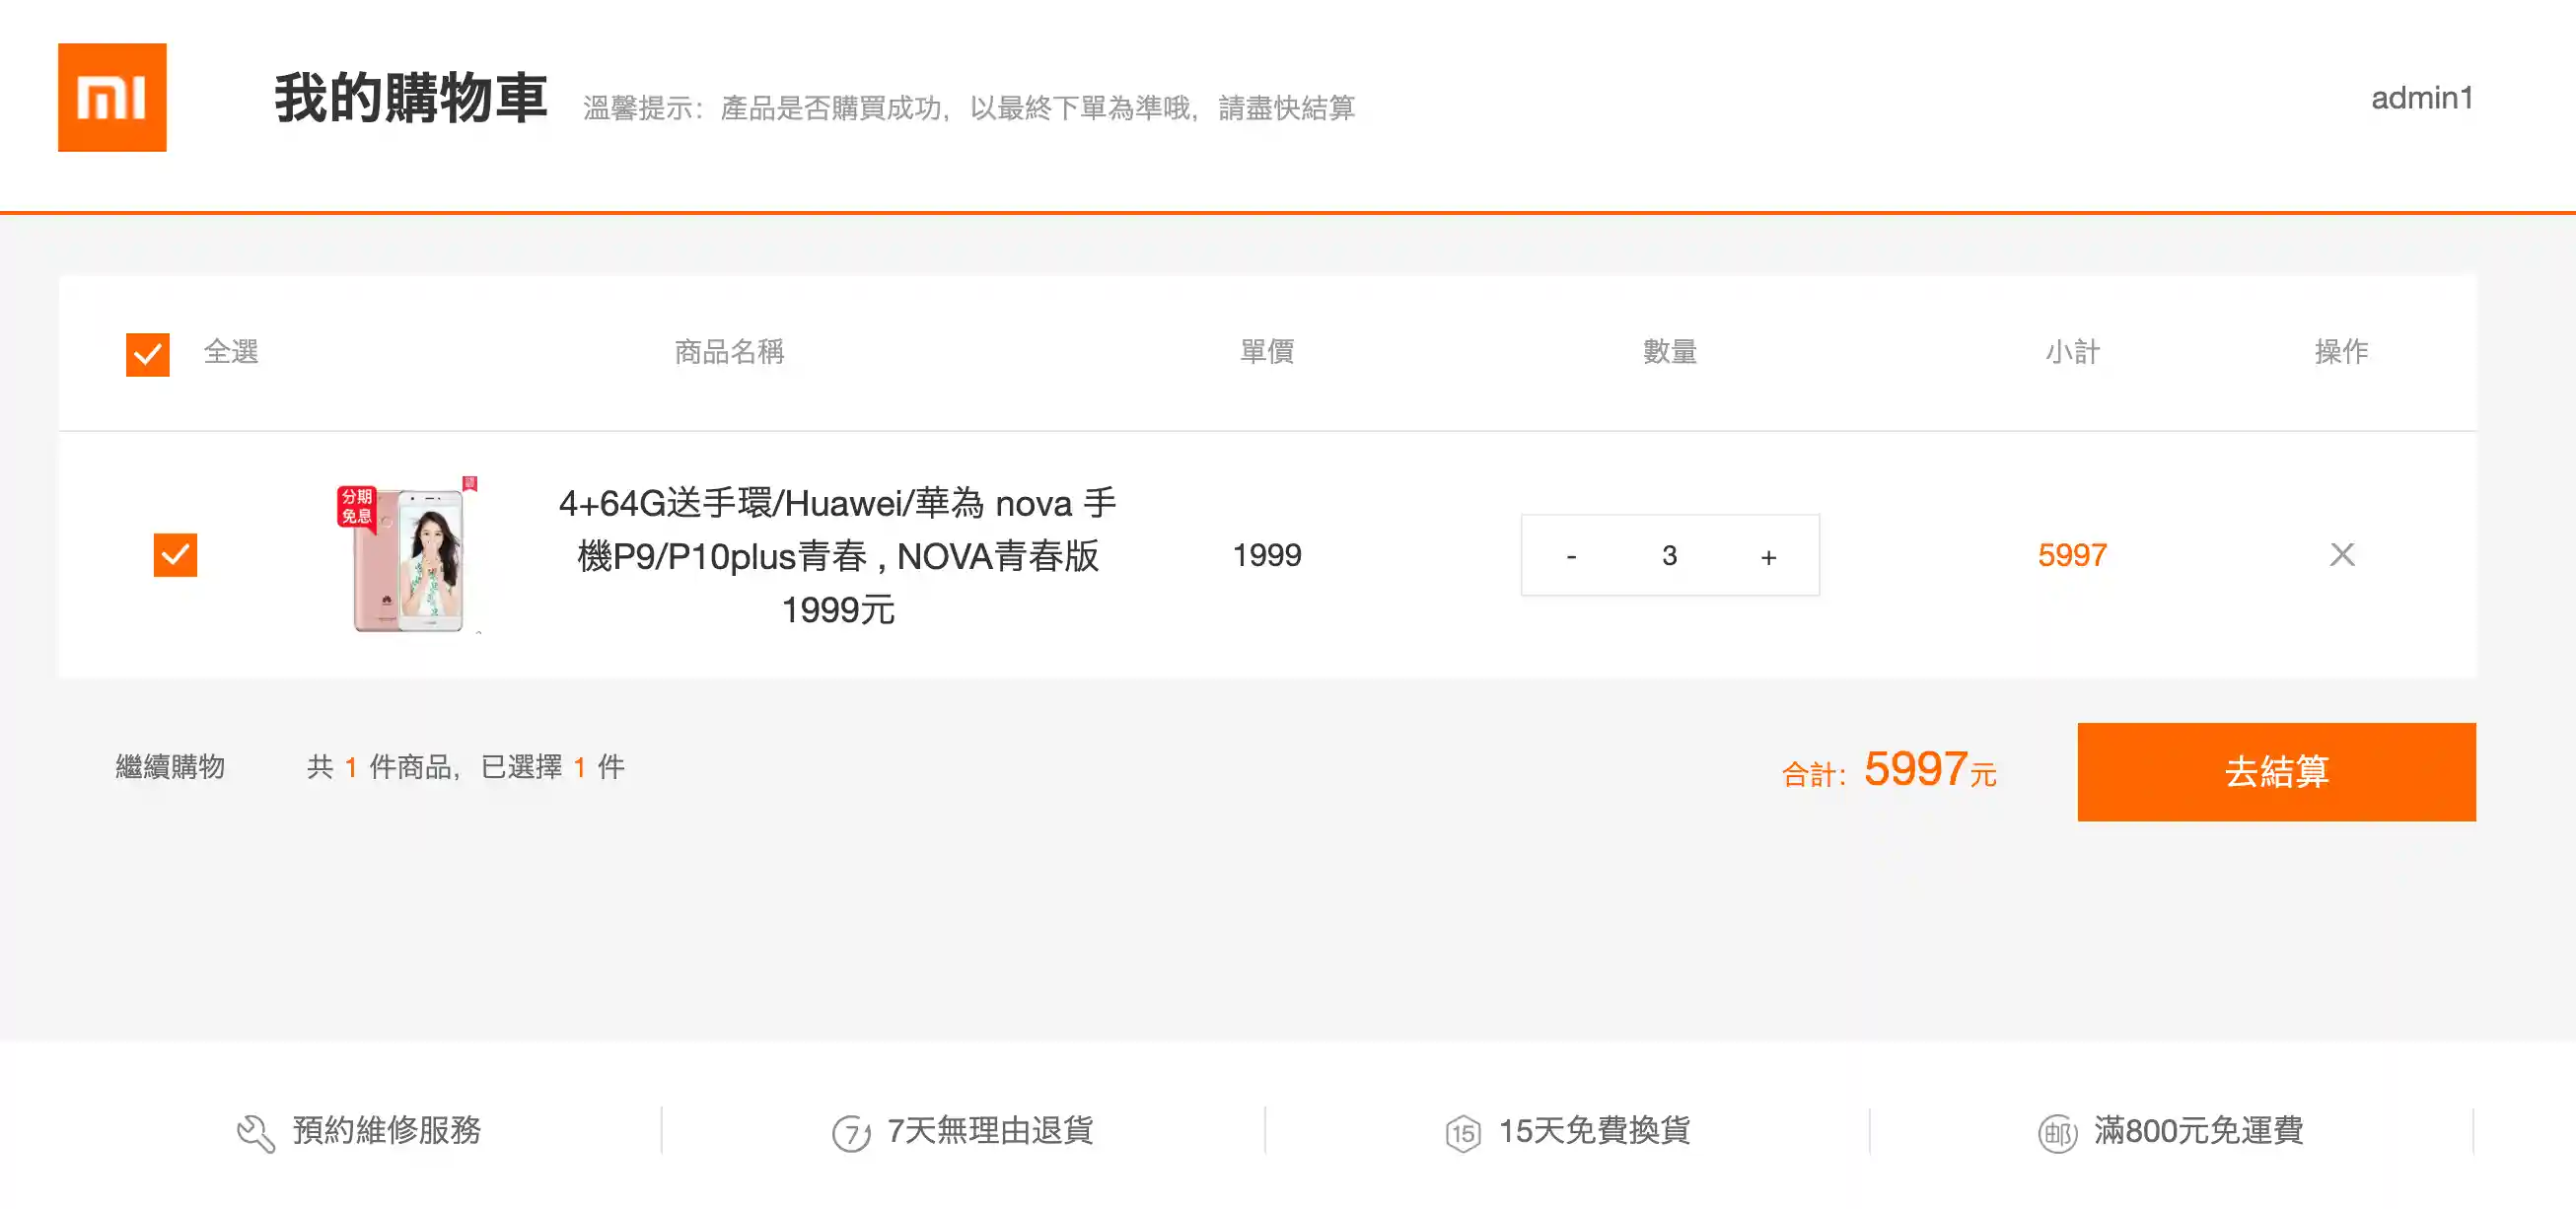Screen dimensions: 2576x1209
Task: Click the 預約維修服務 text
Action: [387, 1130]
